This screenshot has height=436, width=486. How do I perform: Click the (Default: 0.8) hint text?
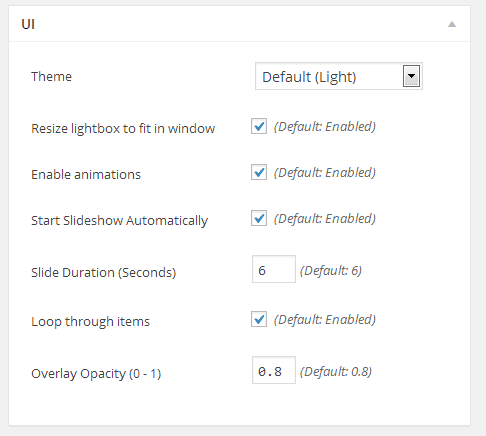336,371
